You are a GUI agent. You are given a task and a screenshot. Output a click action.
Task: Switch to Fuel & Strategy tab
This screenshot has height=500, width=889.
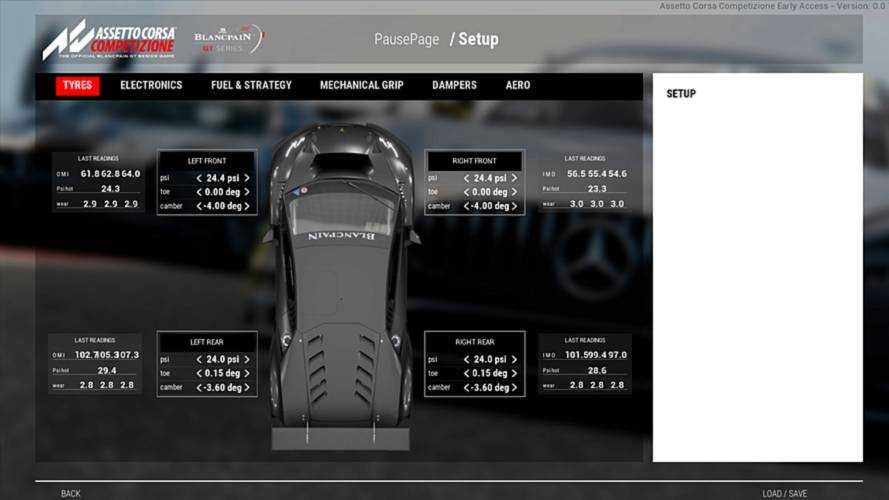[251, 86]
